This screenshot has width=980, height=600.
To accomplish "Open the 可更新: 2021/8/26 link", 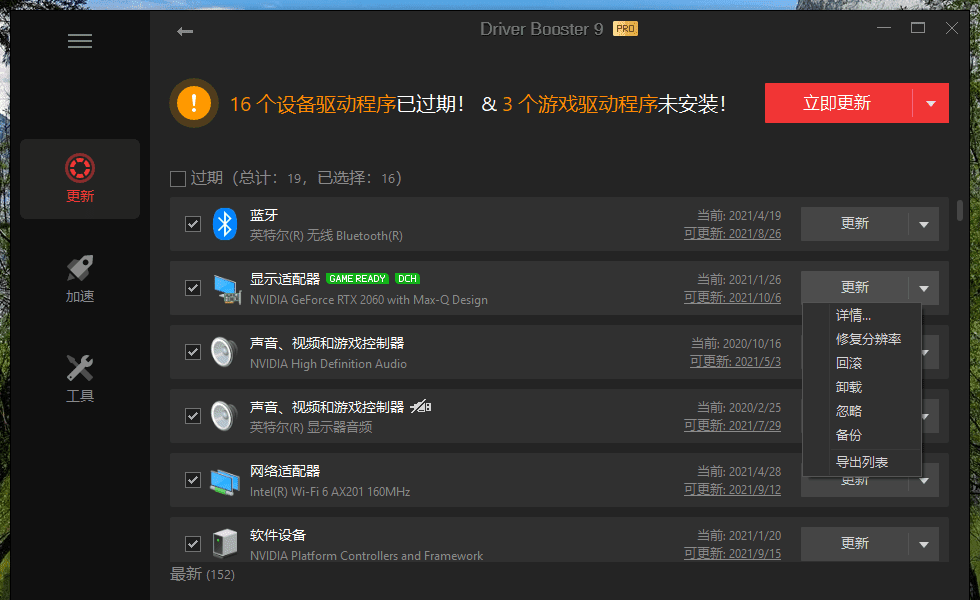I will click(732, 234).
